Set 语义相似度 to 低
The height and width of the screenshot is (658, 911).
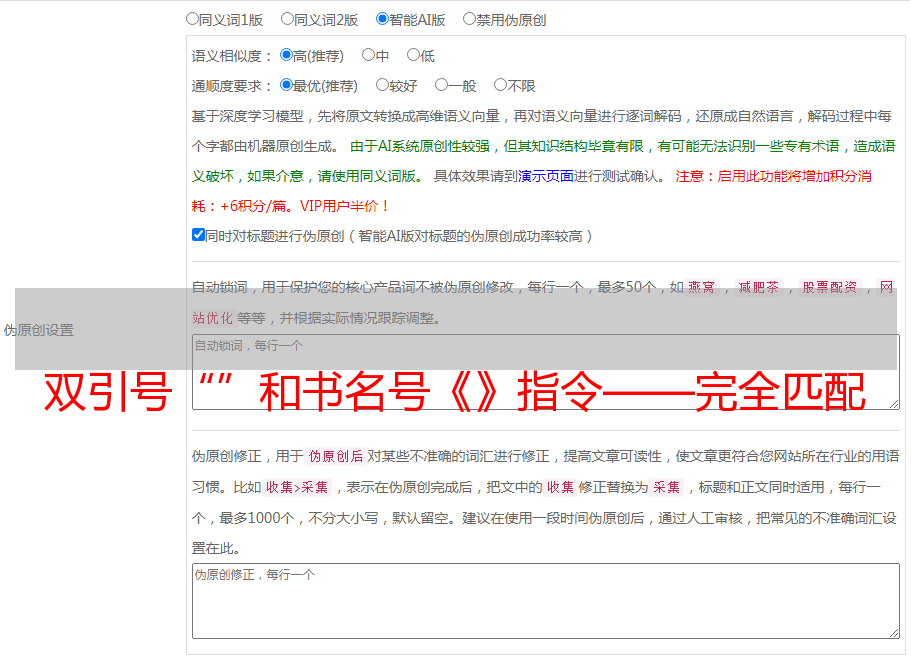point(413,55)
